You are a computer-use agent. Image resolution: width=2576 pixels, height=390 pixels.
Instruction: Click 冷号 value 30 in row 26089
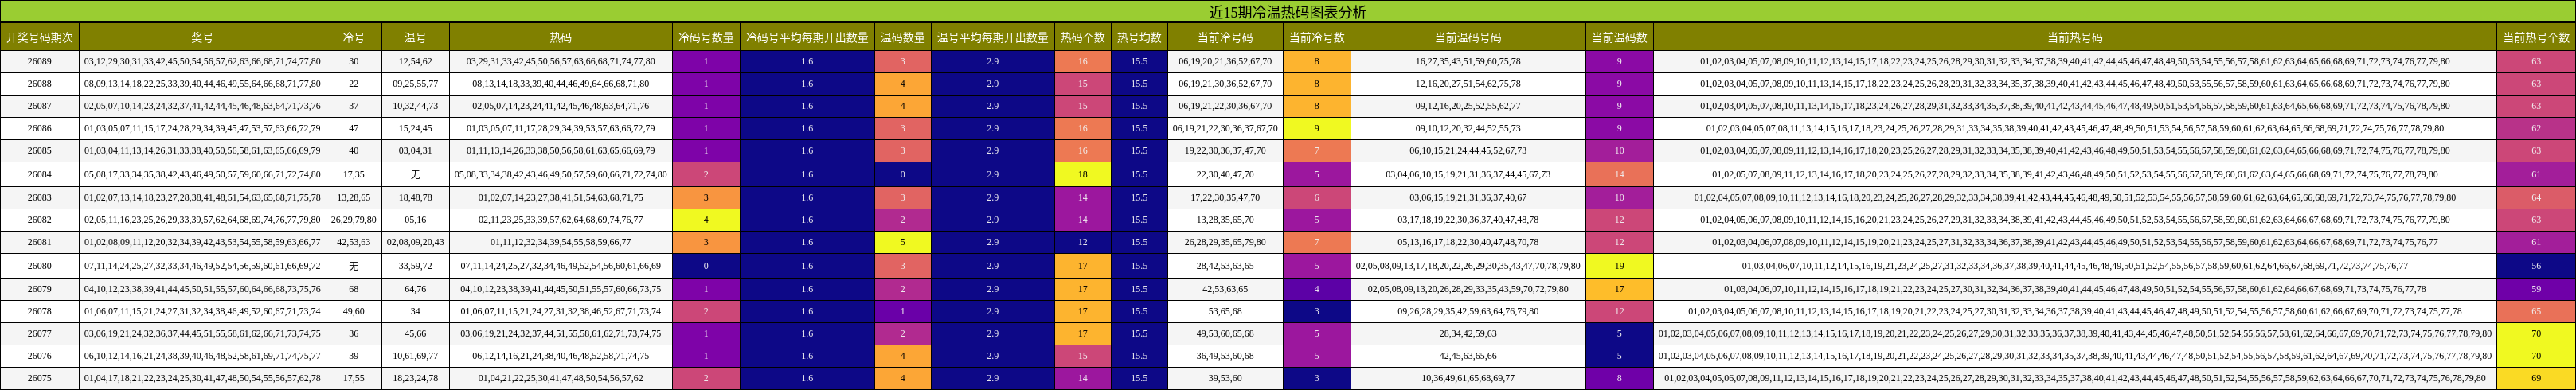353,61
